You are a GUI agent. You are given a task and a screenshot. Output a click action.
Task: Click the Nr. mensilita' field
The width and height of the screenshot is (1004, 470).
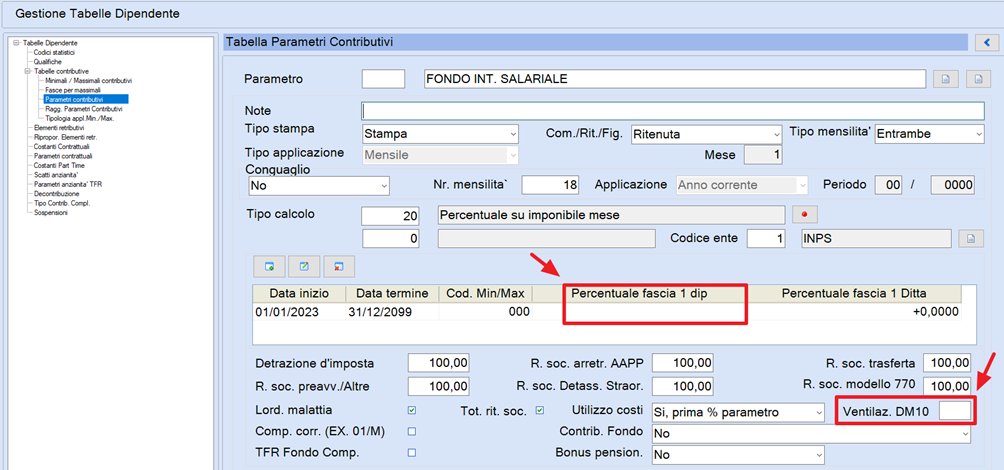pyautogui.click(x=551, y=186)
